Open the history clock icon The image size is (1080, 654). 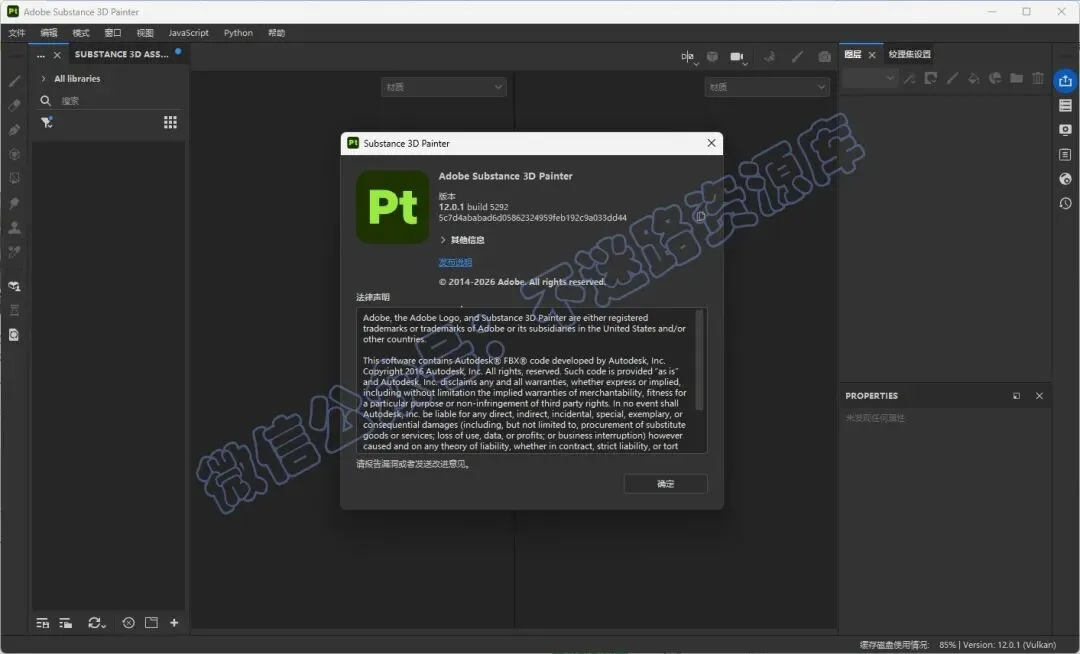[x=1065, y=204]
